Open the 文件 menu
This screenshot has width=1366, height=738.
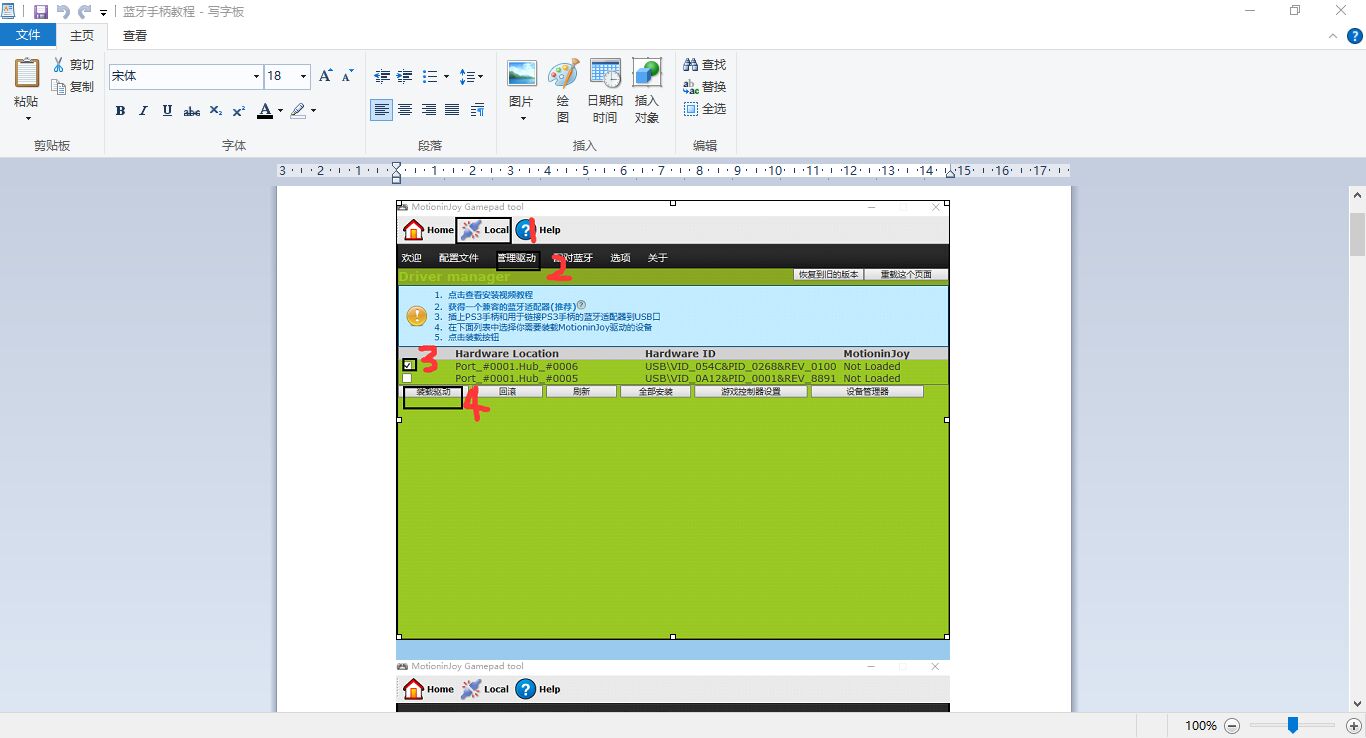pyautogui.click(x=28, y=35)
